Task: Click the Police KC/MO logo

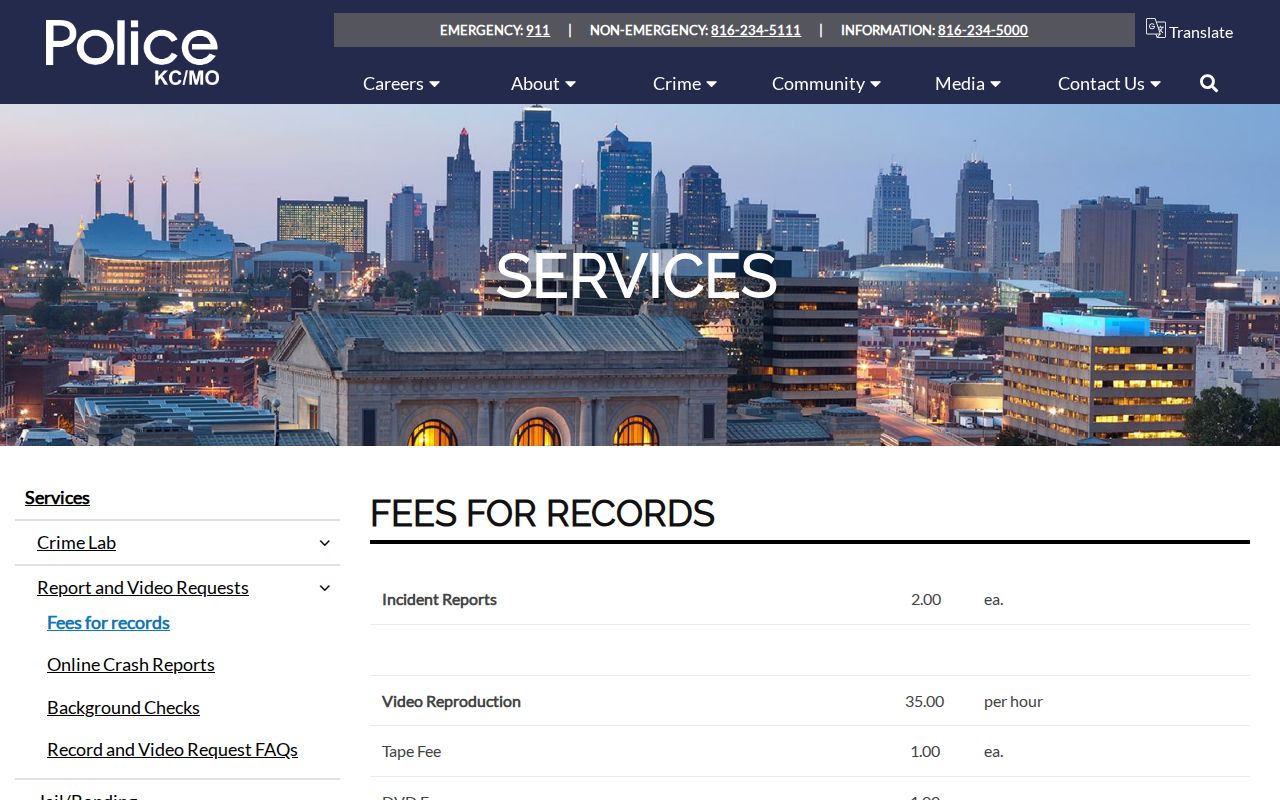Action: point(132,53)
